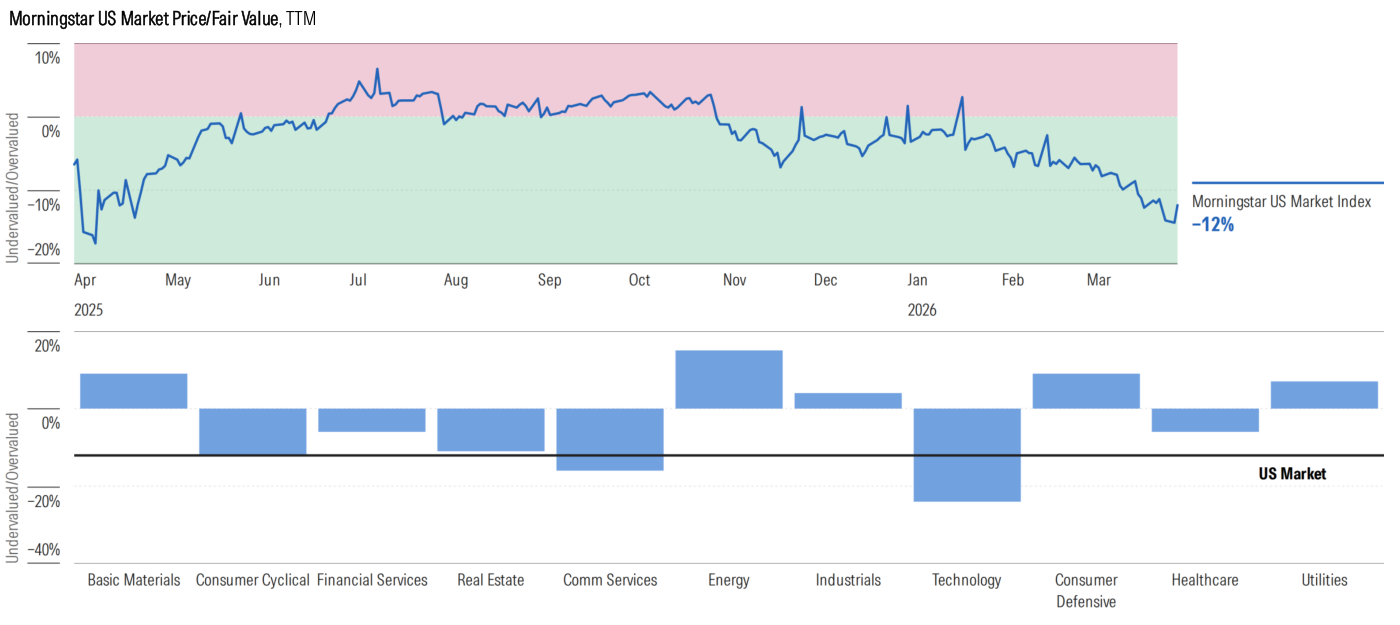Click the 'Consumer Defensive' axis label
This screenshot has height=625, width=1400.
[1086, 590]
